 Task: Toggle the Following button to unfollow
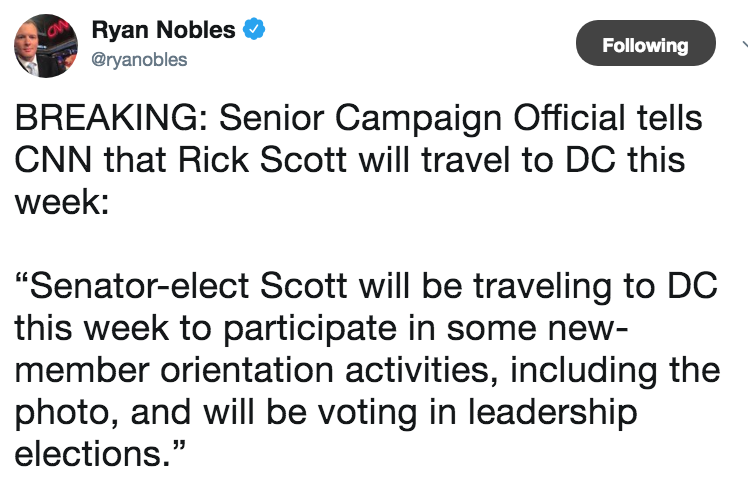click(x=645, y=43)
